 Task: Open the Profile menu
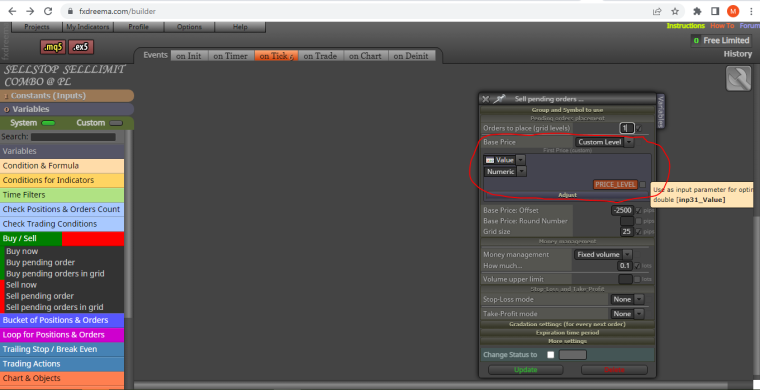tap(139, 27)
